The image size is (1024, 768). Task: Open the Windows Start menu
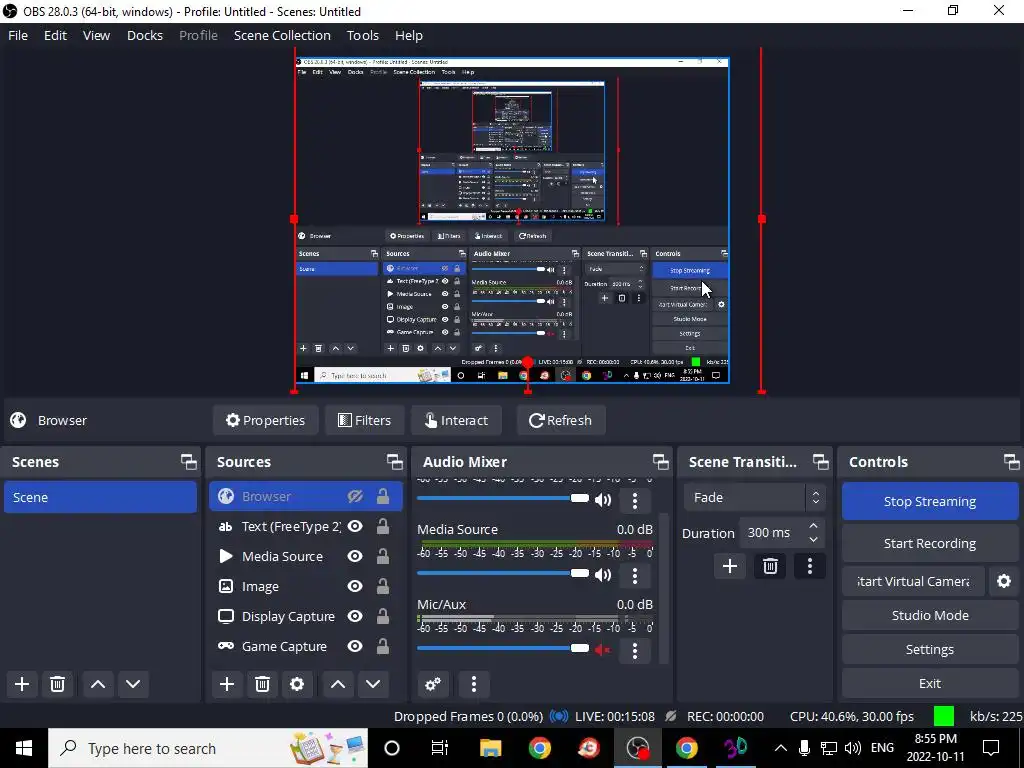click(x=24, y=748)
